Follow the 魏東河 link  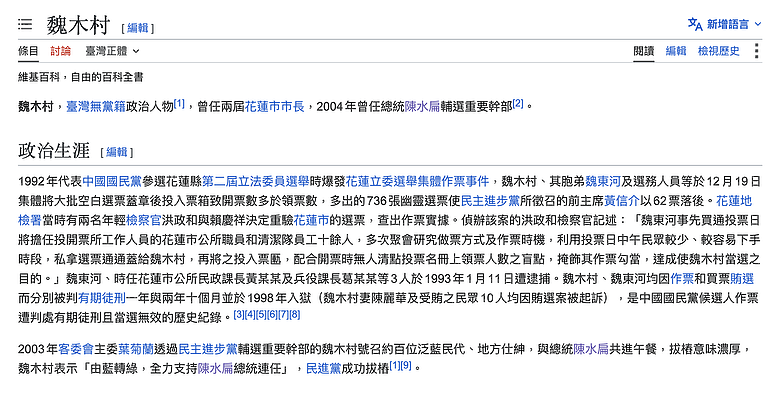tap(603, 182)
